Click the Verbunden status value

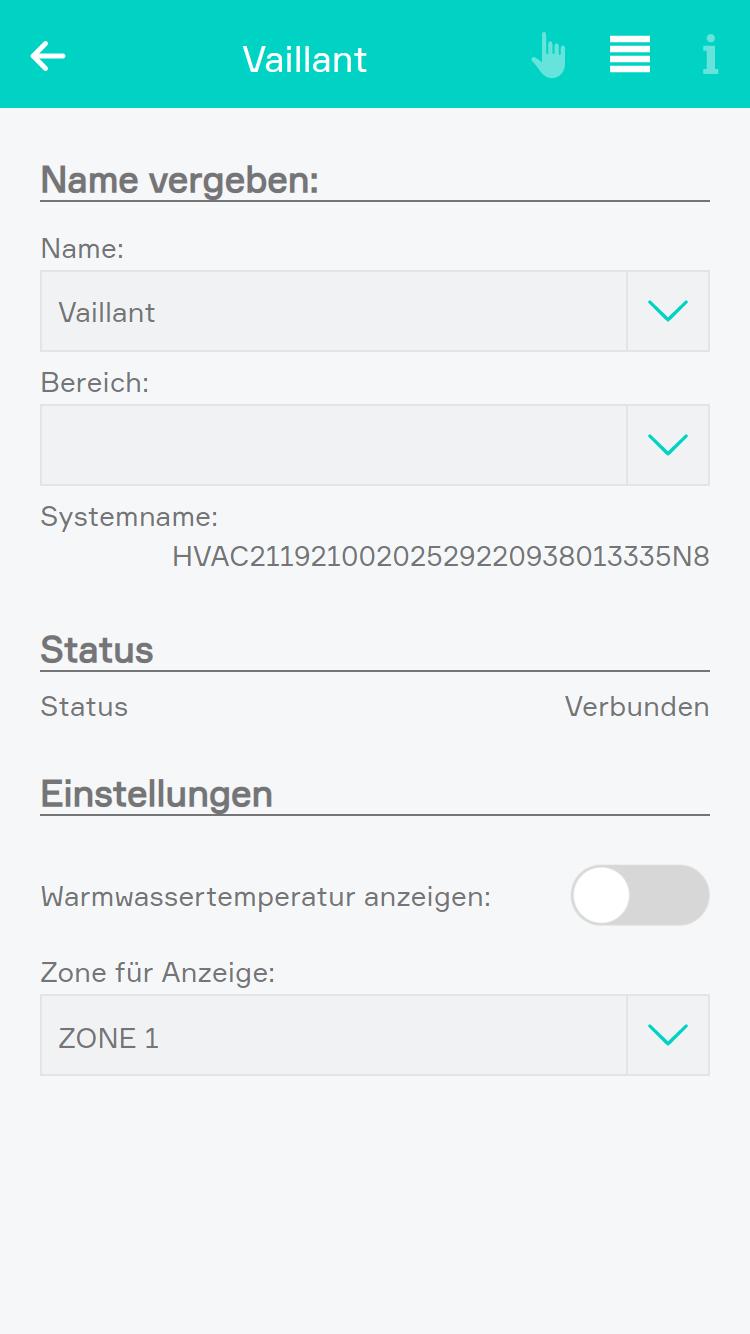637,707
